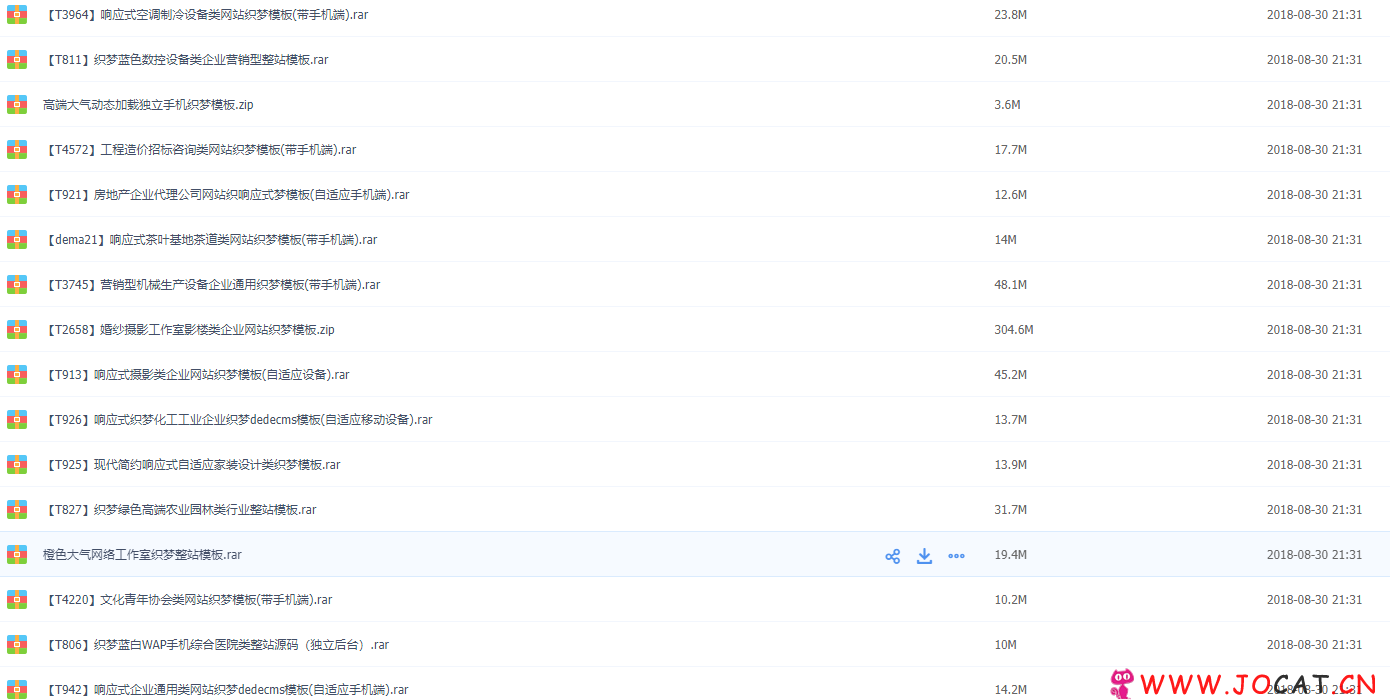The width and height of the screenshot is (1390, 700).
Task: Click the 3.6M file size
Action: 1008,105
